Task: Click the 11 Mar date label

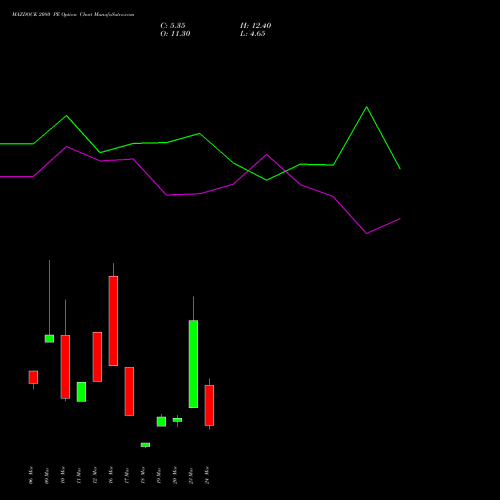Action: tap(79, 475)
